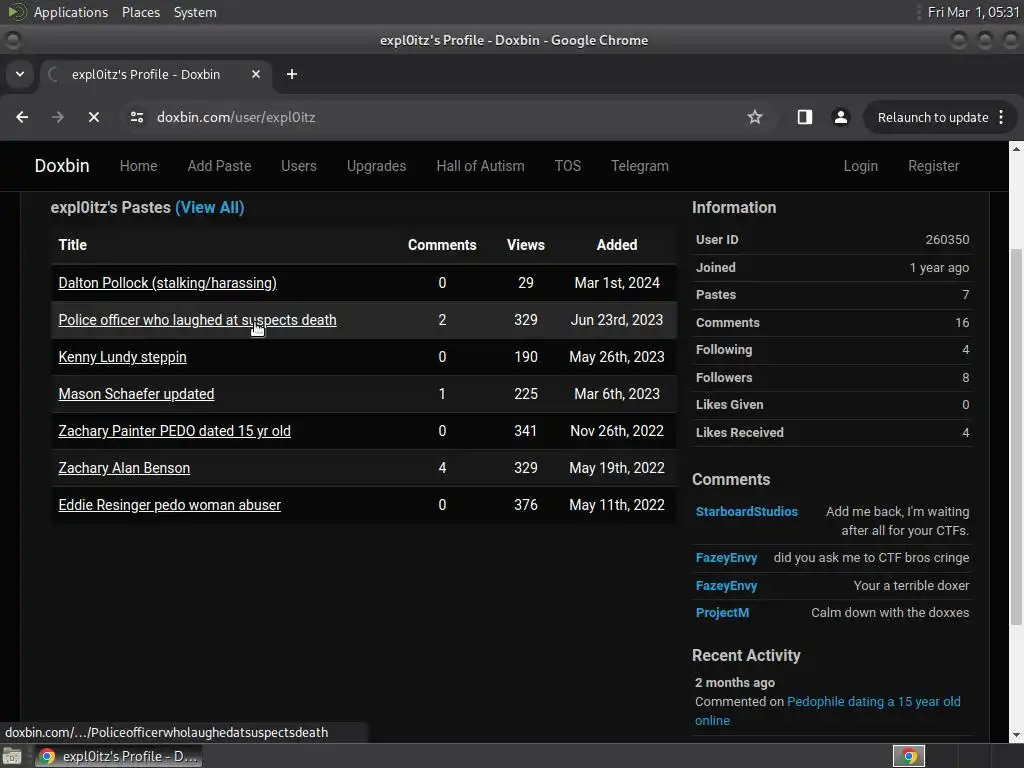The width and height of the screenshot is (1024, 768).
Task: Click the address bar URL field
Action: pyautogui.click(x=444, y=118)
